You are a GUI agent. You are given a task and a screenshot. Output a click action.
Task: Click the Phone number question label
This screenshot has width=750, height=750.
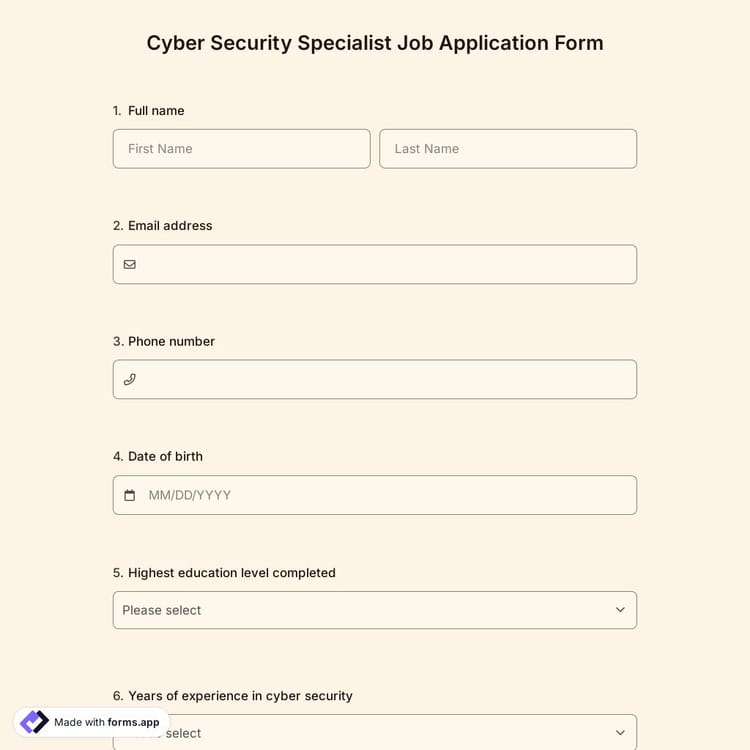coord(170,341)
